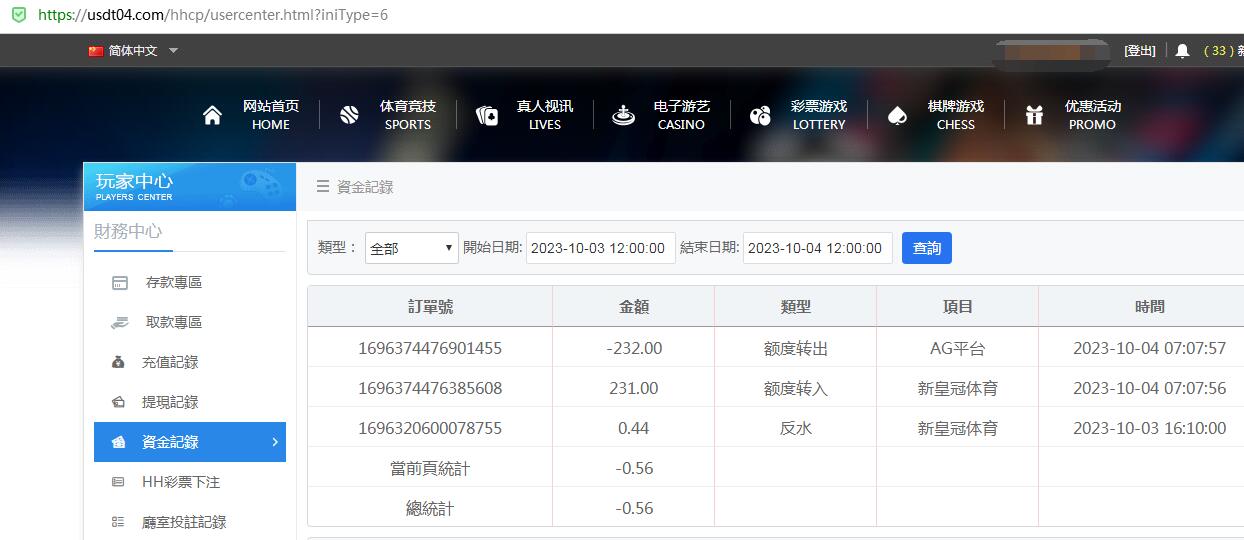
Task: Click the 反水 rebate type cell
Action: click(x=796, y=429)
